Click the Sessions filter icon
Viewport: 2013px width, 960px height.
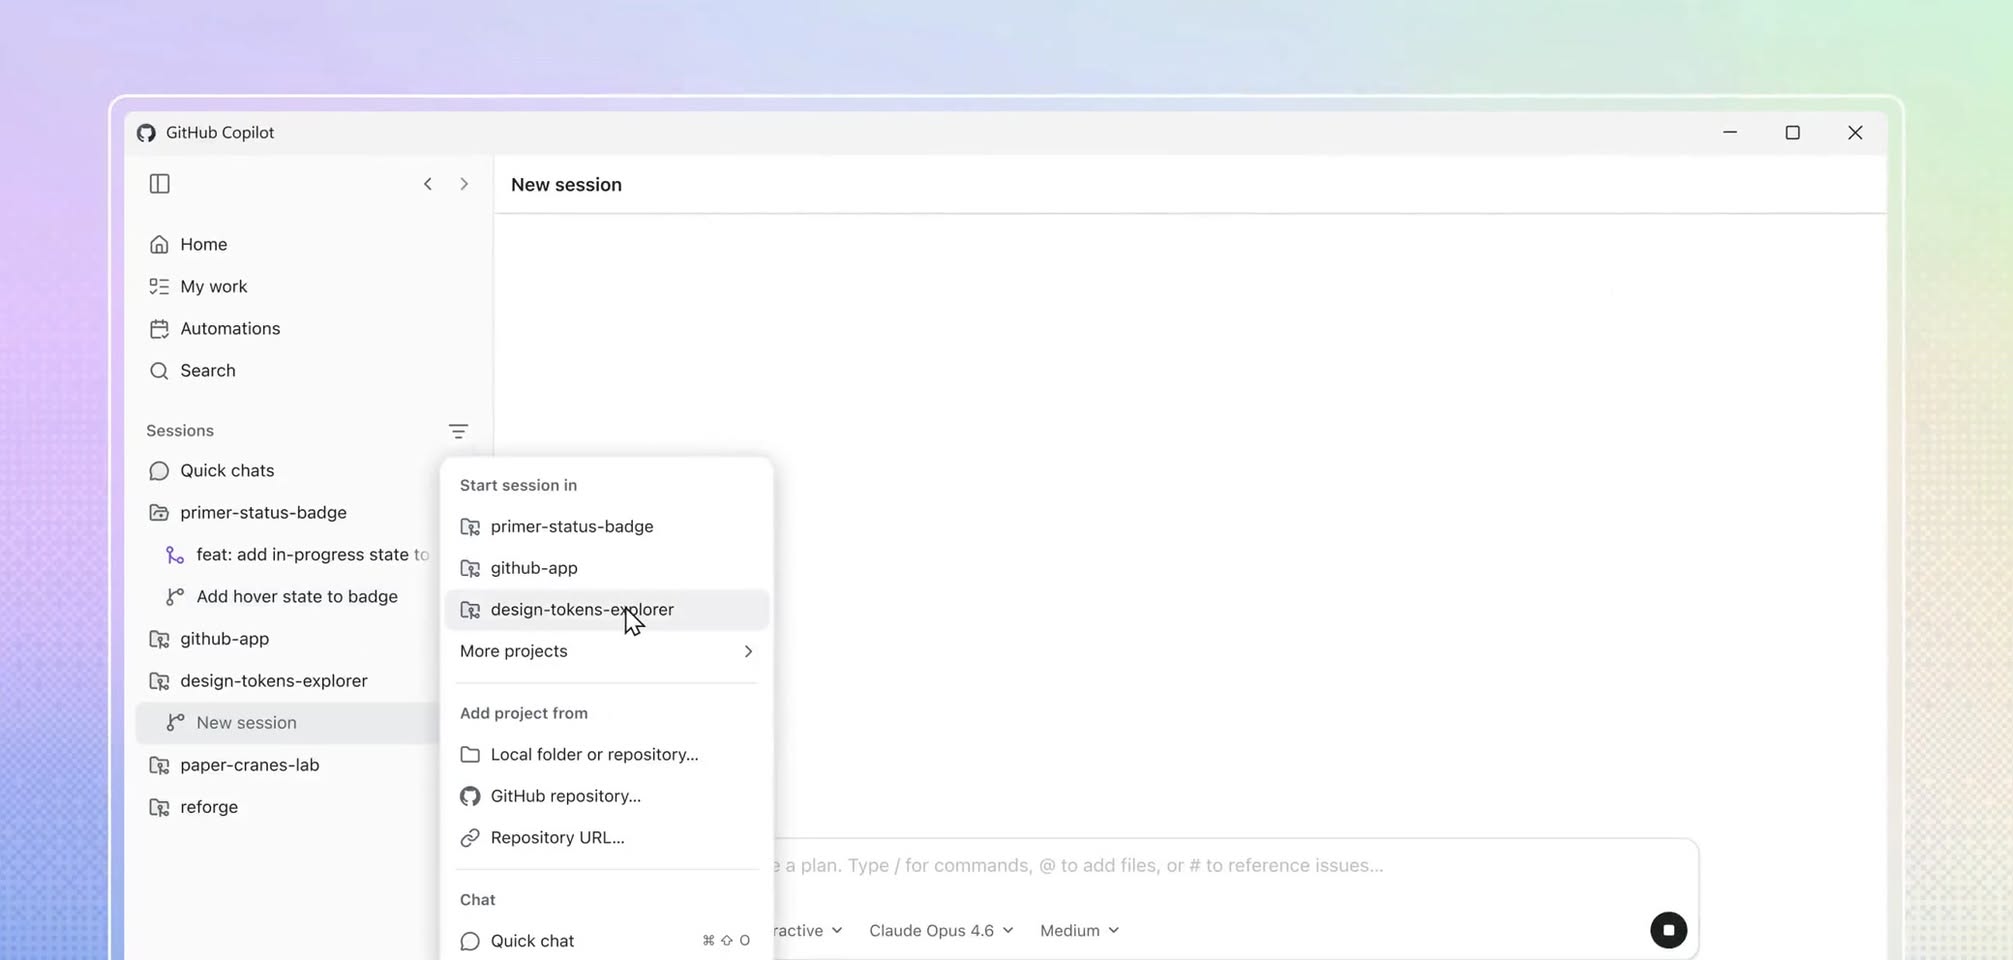pos(458,431)
